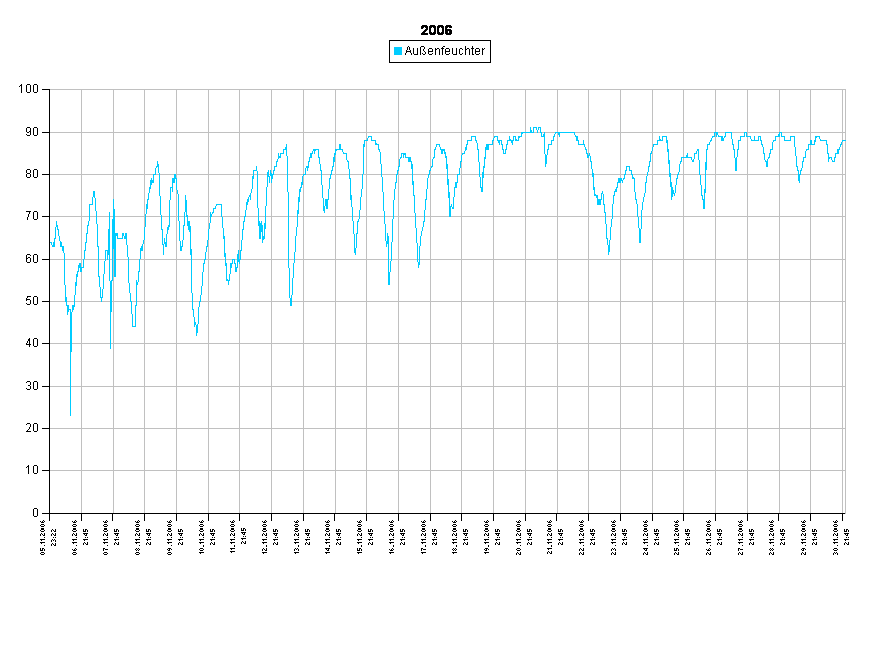The image size is (874, 645).
Task: Click the right border line of the plot
Action: (845, 300)
